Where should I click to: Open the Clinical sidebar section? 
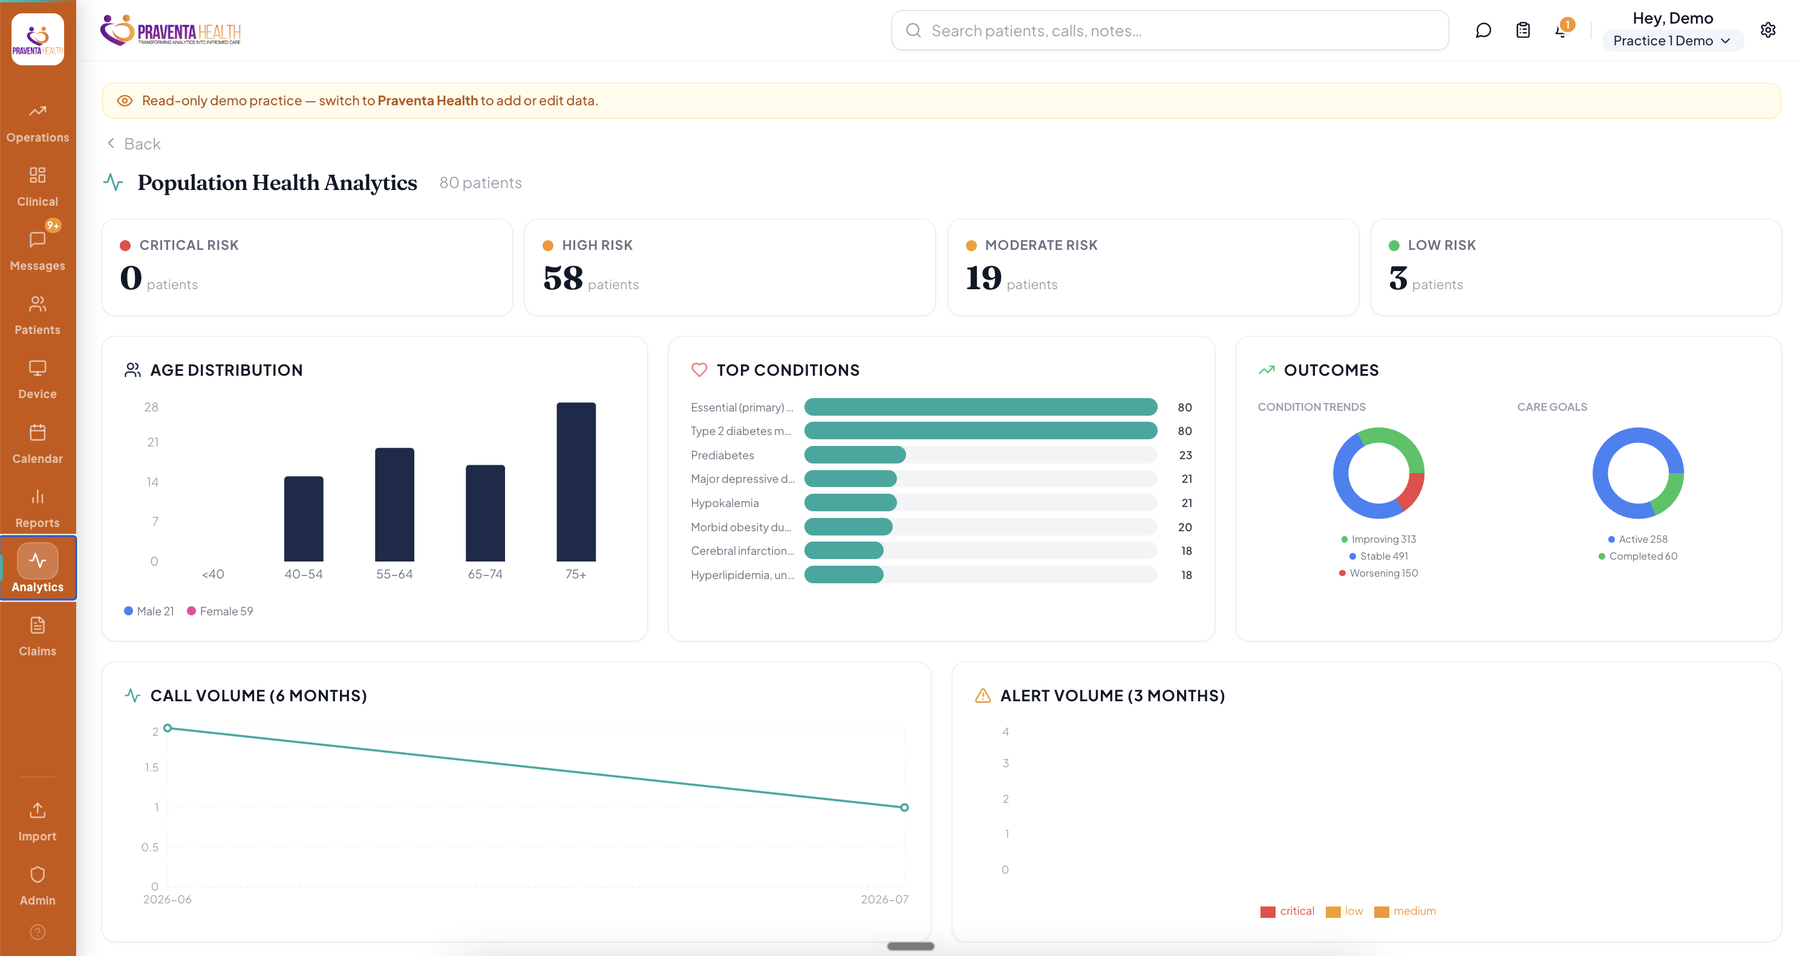click(37, 188)
